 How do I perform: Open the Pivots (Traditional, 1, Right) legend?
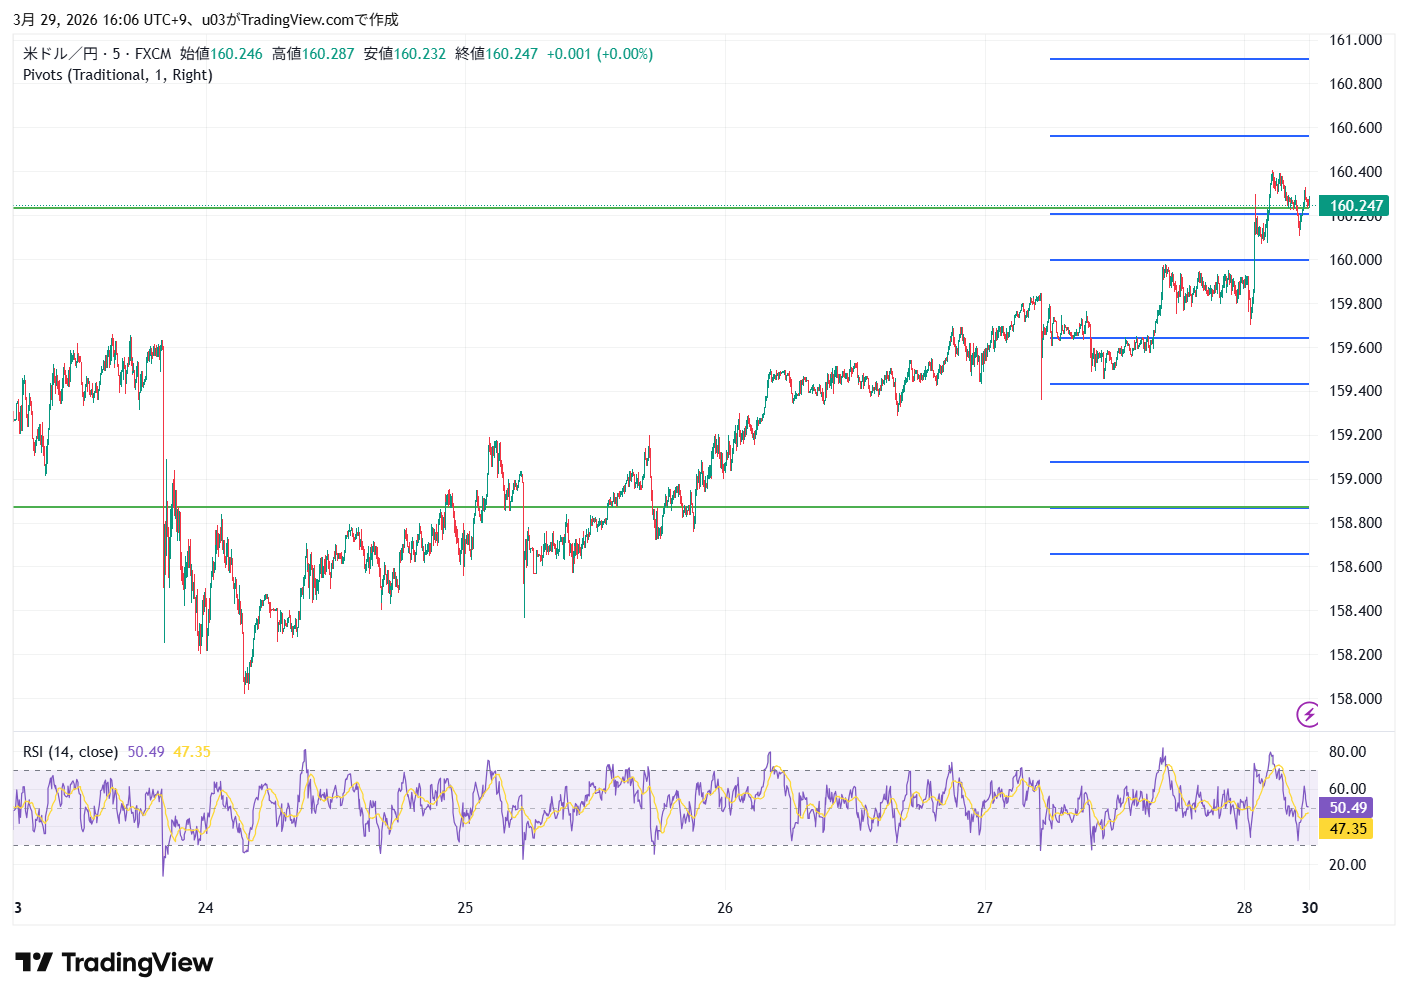coord(118,75)
